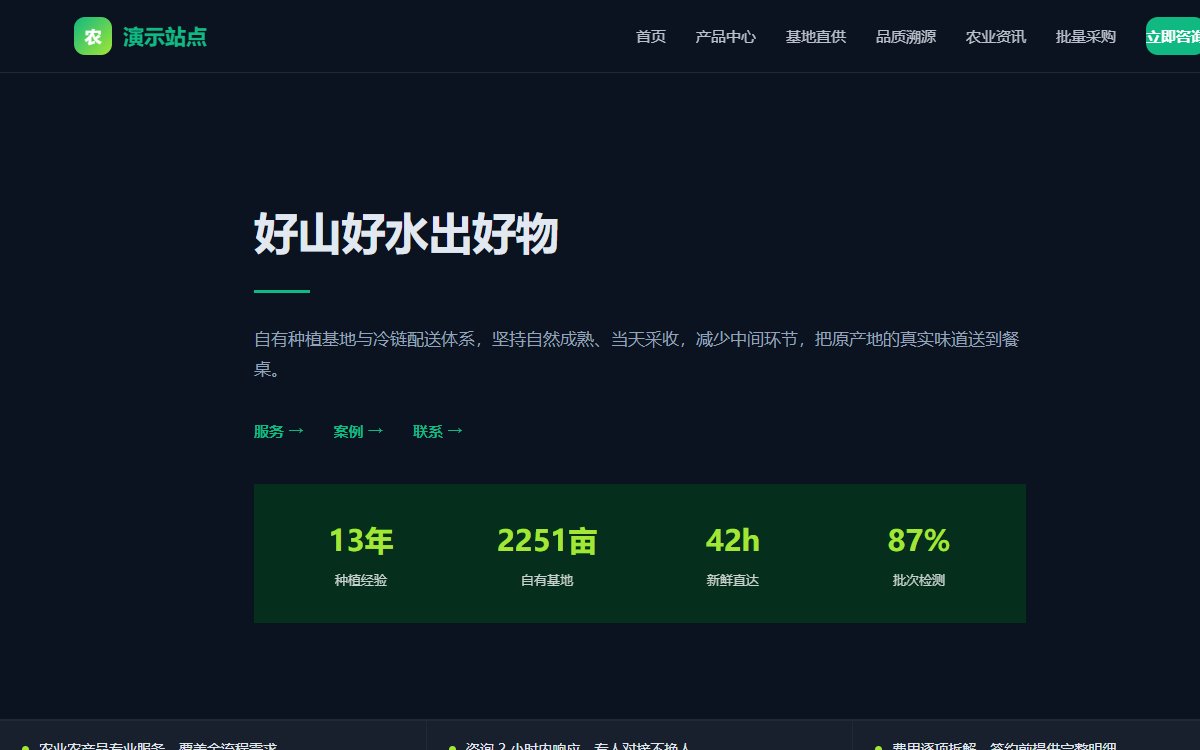
Task: Select the 87% statistic value
Action: click(919, 541)
